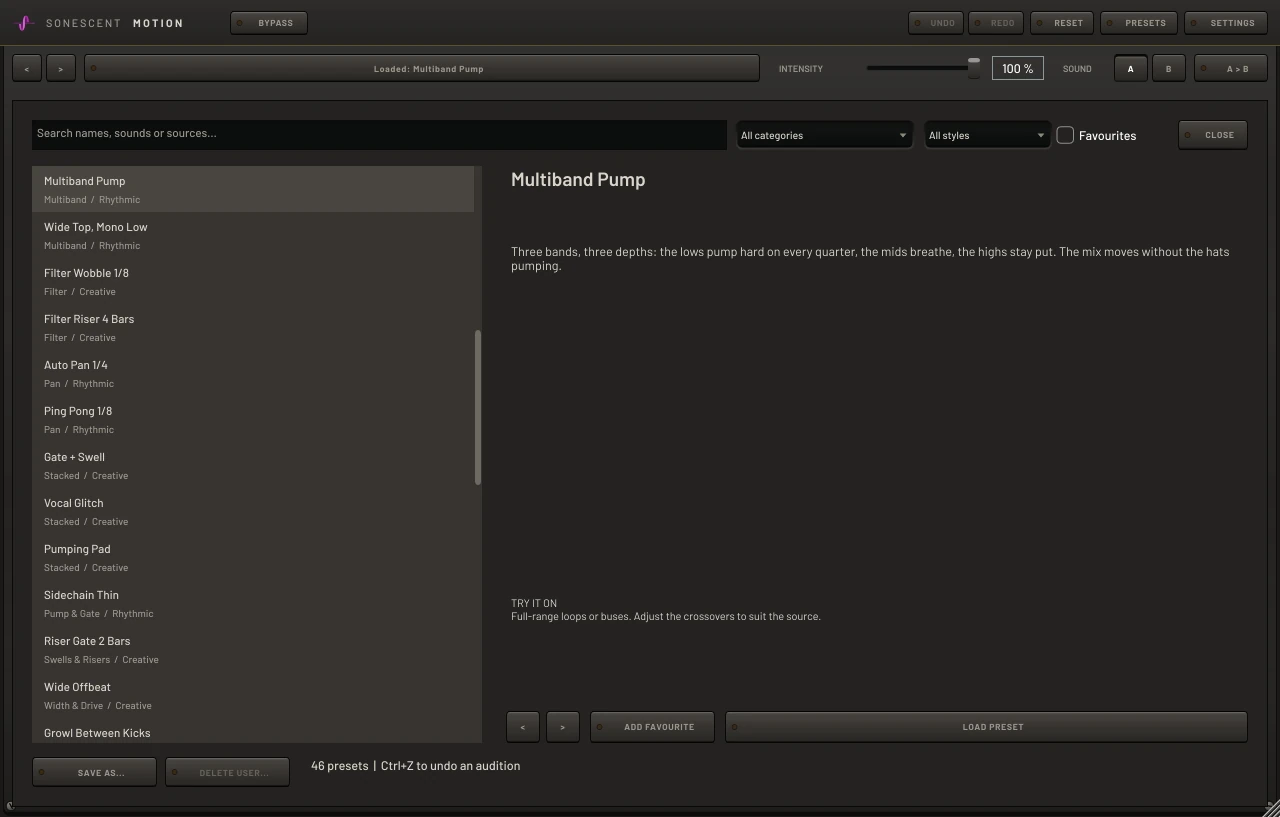Image resolution: width=1280 pixels, height=817 pixels.
Task: Select the Wide Top, Mono Low preset
Action: [253, 235]
